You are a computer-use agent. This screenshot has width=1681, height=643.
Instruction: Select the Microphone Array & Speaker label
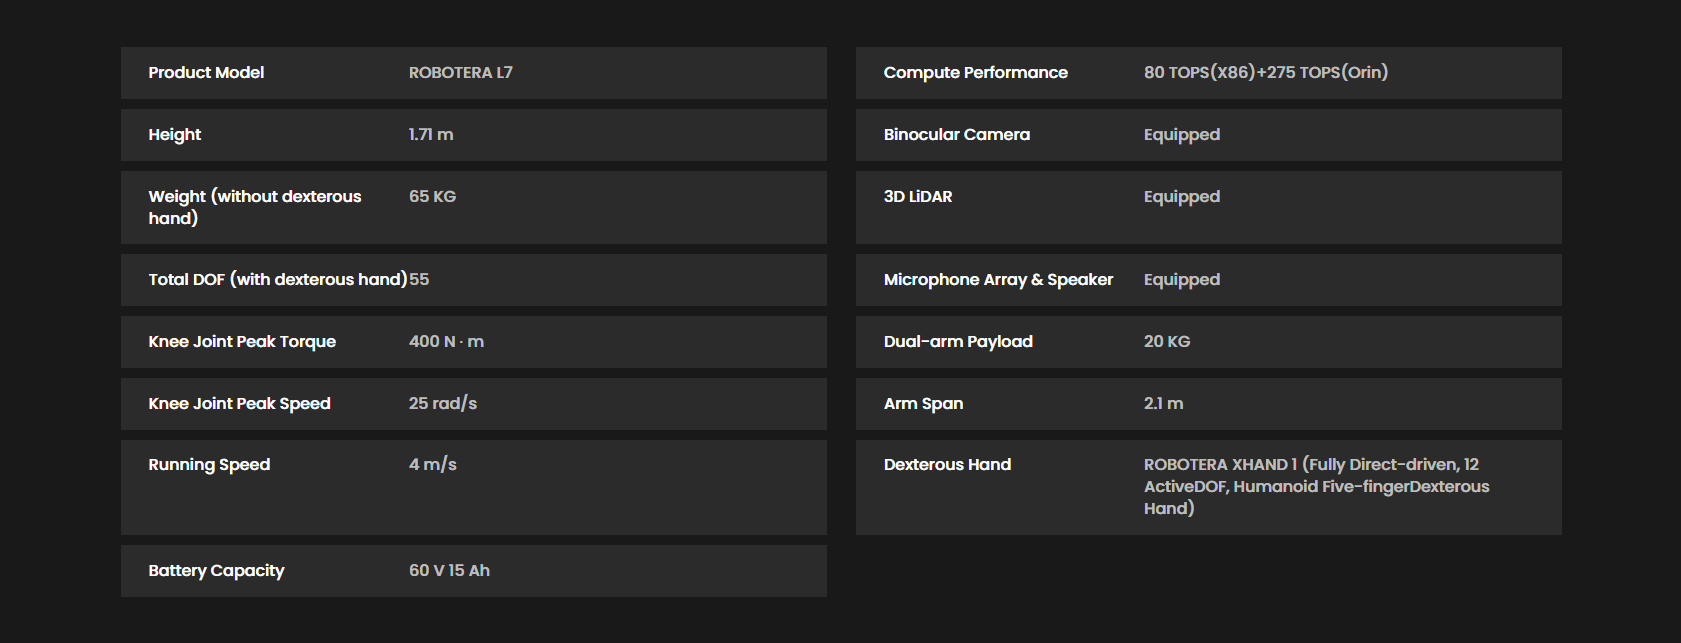coord(998,279)
